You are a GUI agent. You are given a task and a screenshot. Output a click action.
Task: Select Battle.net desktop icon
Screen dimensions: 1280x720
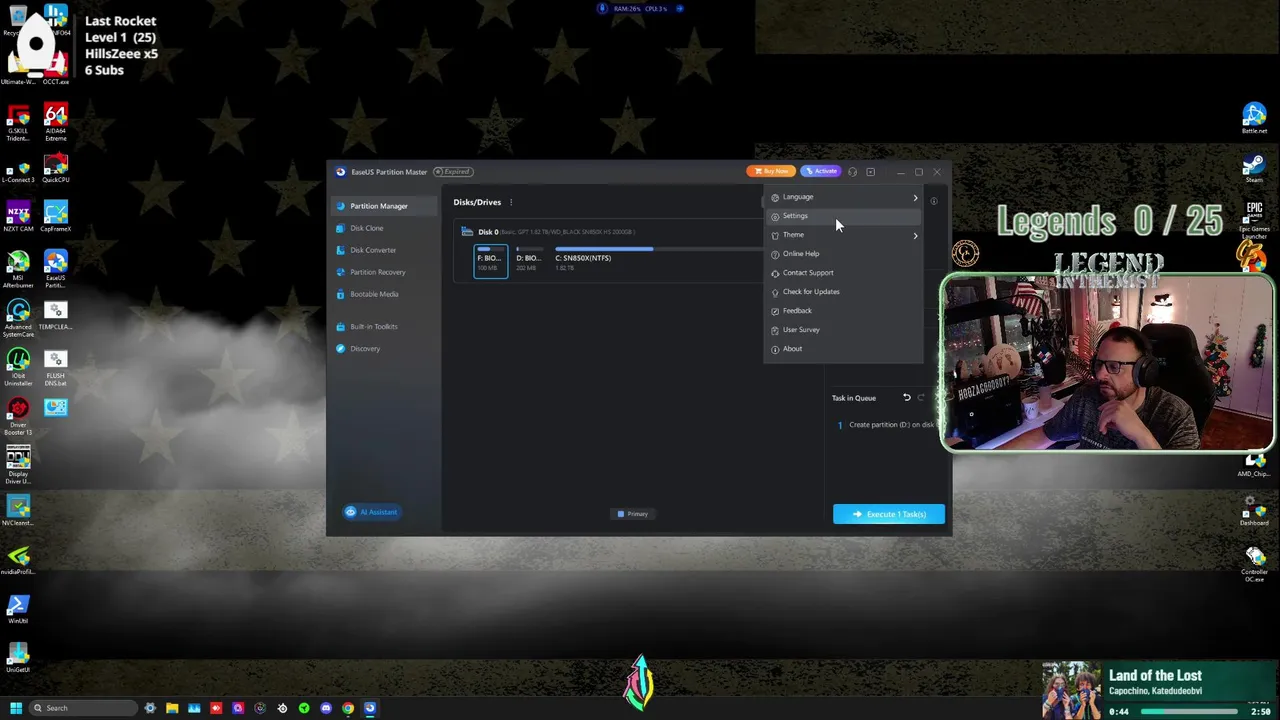click(1254, 119)
